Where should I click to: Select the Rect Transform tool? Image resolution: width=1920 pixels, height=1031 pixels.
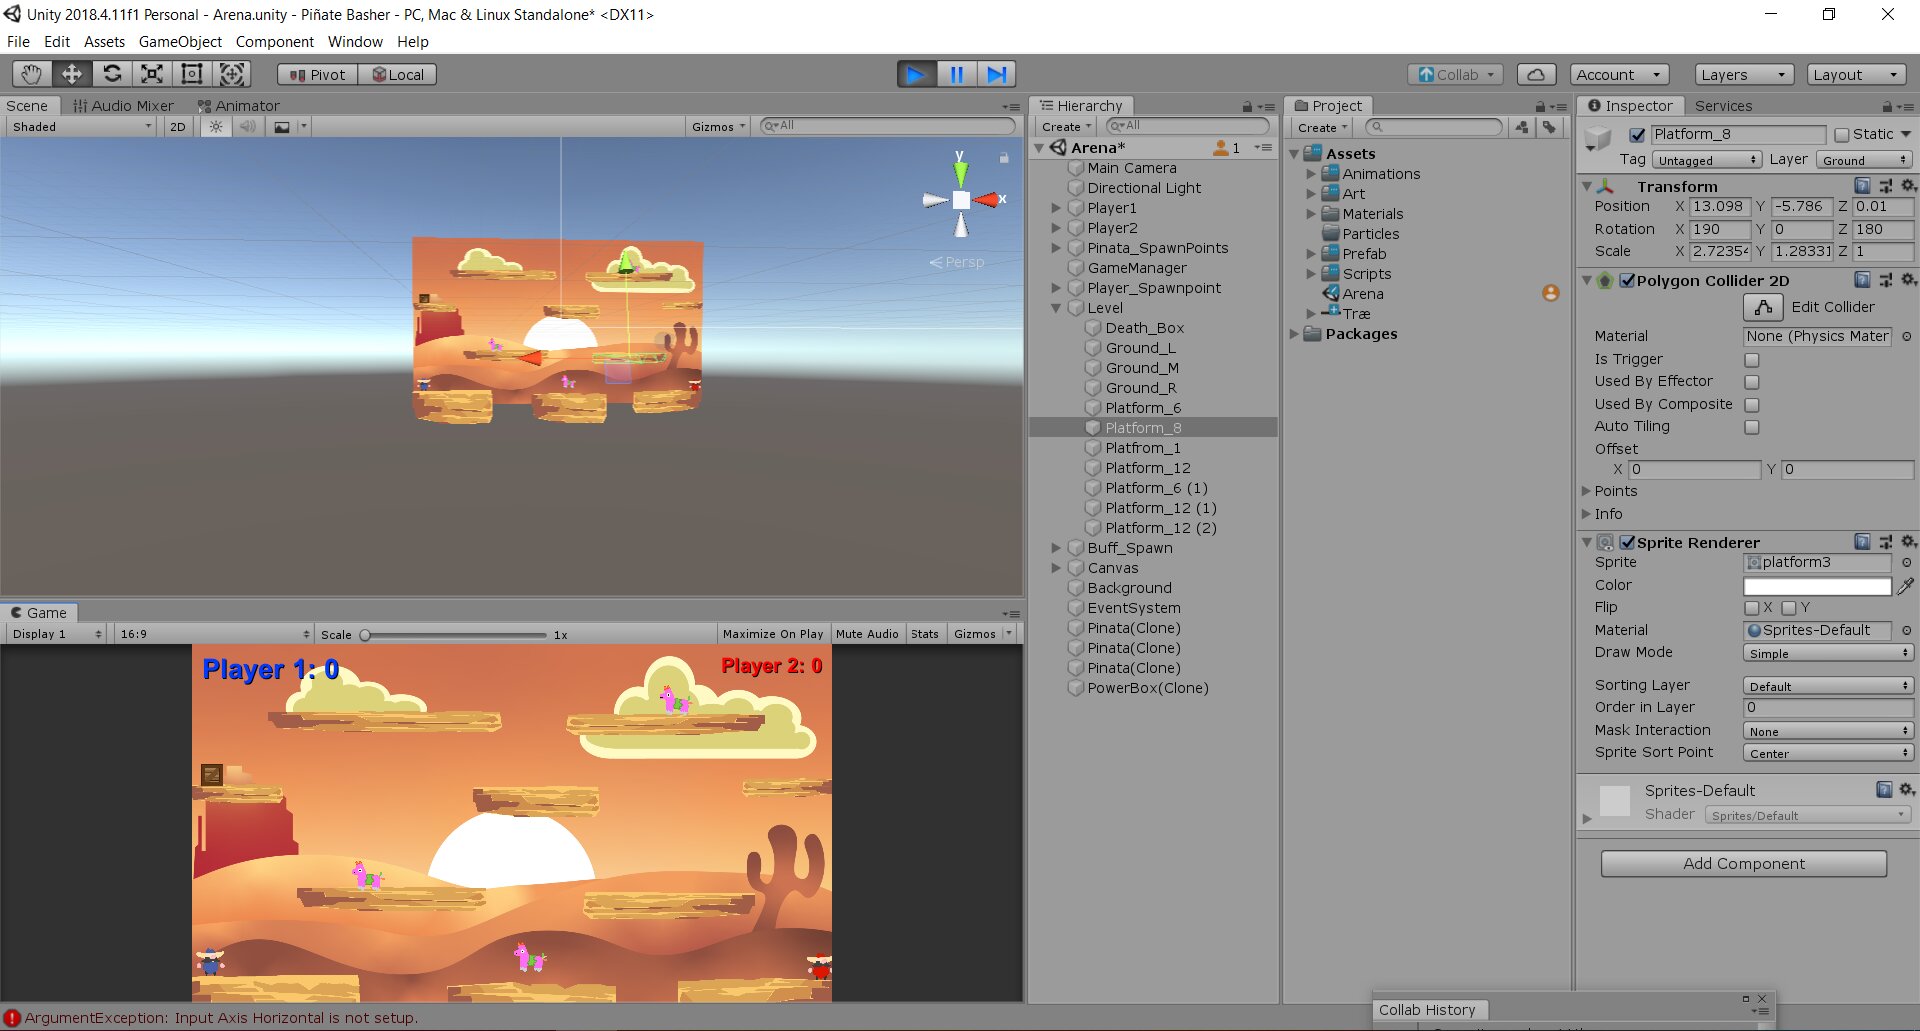tap(191, 74)
